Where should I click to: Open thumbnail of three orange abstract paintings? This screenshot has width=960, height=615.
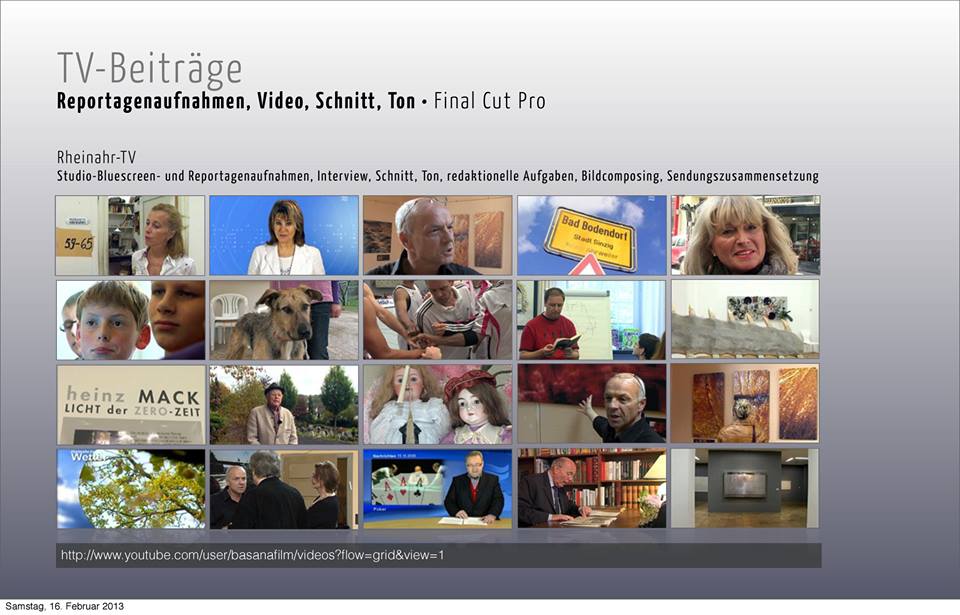[745, 405]
